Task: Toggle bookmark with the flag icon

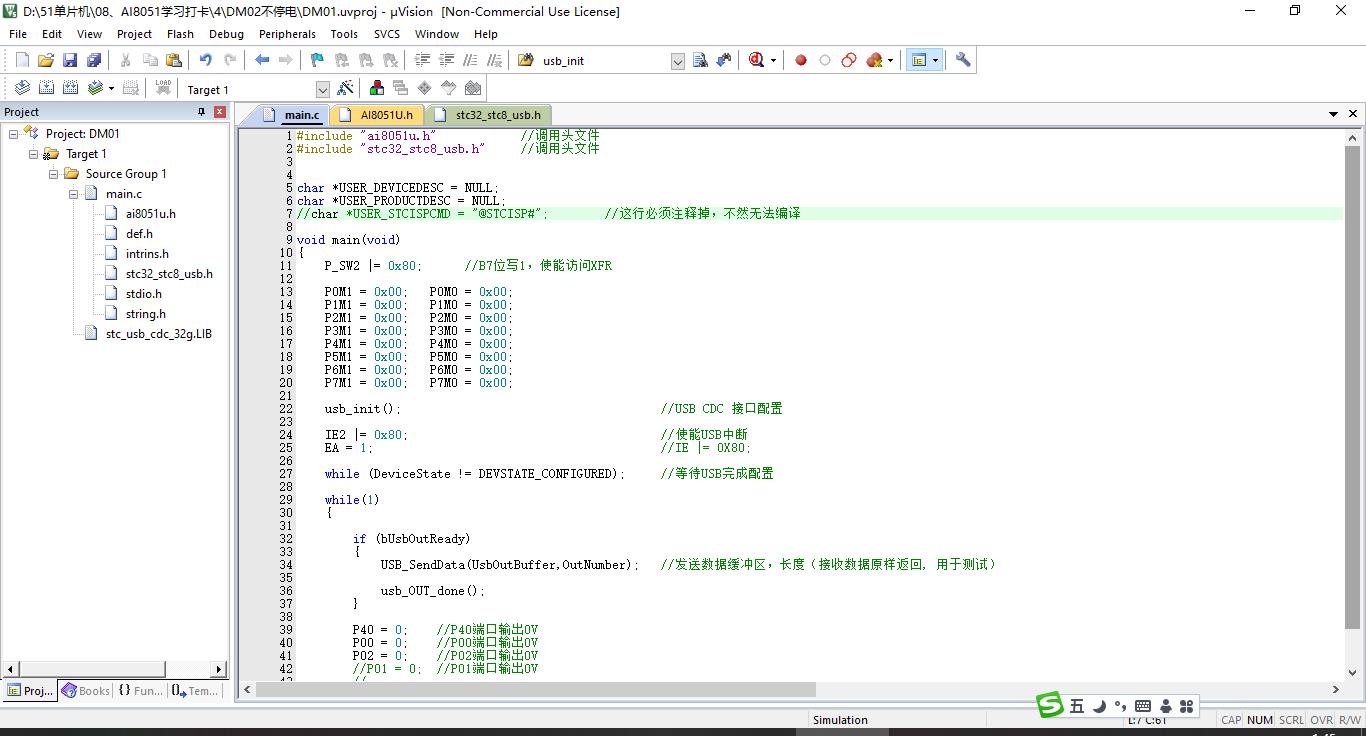Action: point(317,61)
